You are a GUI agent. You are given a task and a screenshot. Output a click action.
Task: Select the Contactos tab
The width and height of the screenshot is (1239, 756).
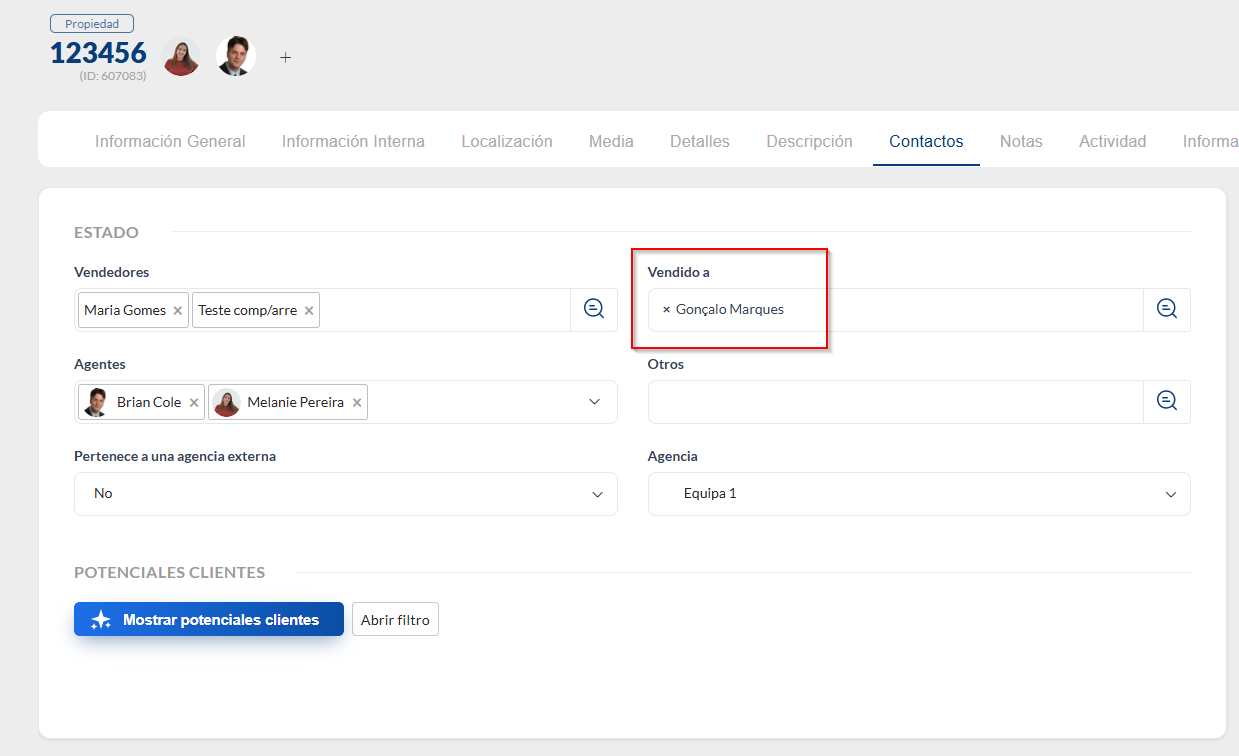926,142
